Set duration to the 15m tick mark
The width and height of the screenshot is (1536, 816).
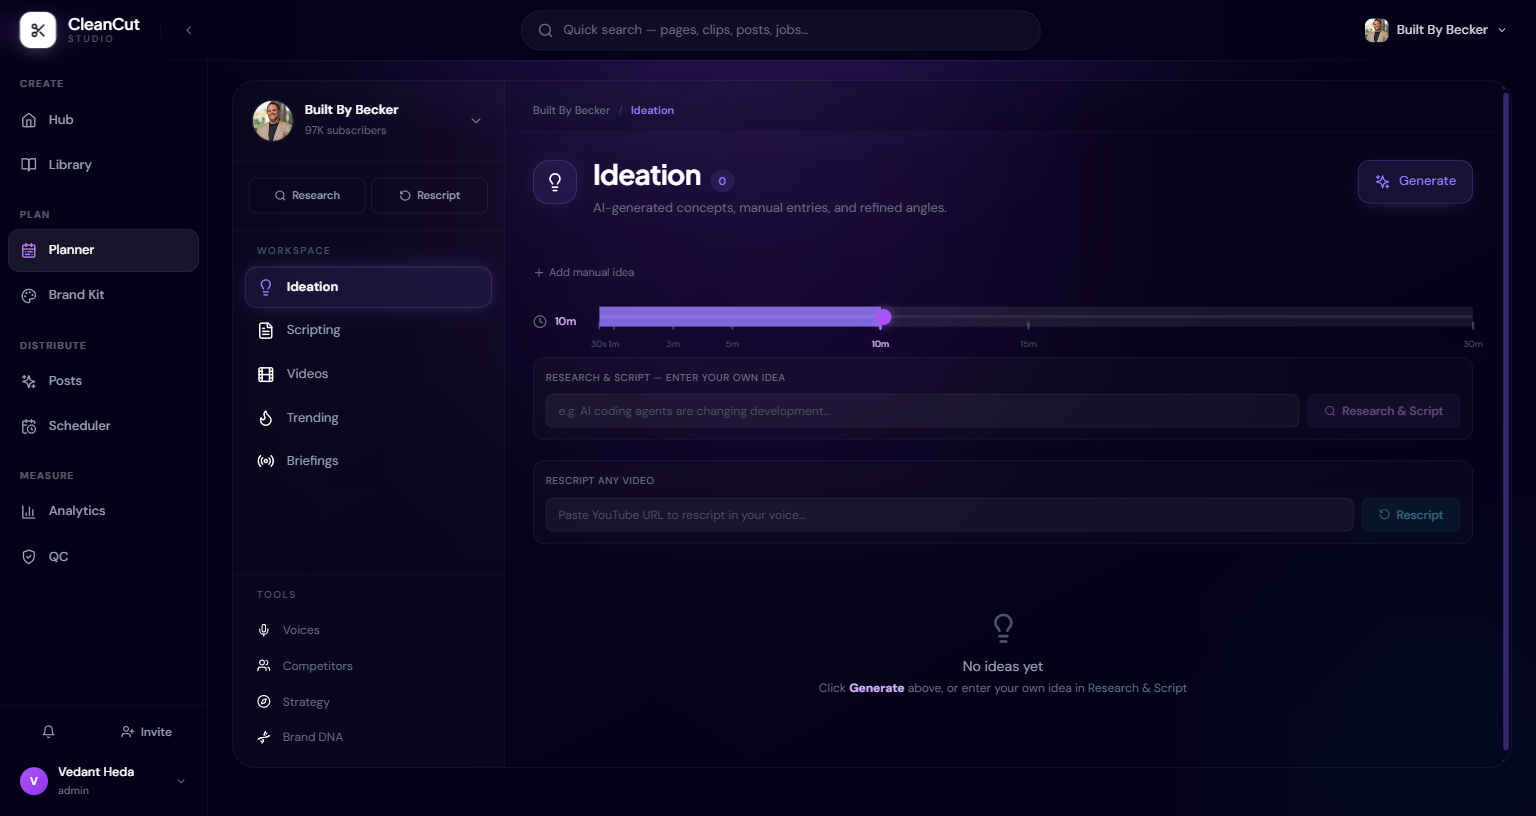click(1028, 325)
